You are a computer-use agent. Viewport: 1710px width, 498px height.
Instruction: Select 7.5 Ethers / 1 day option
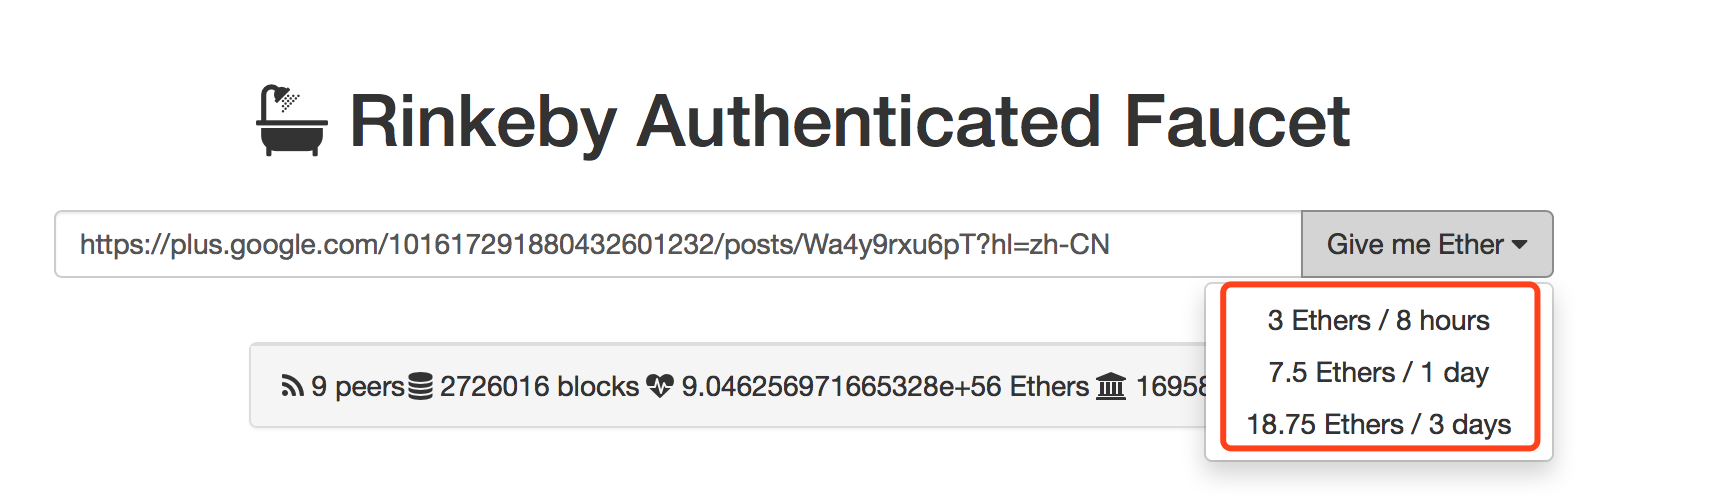click(x=1379, y=372)
